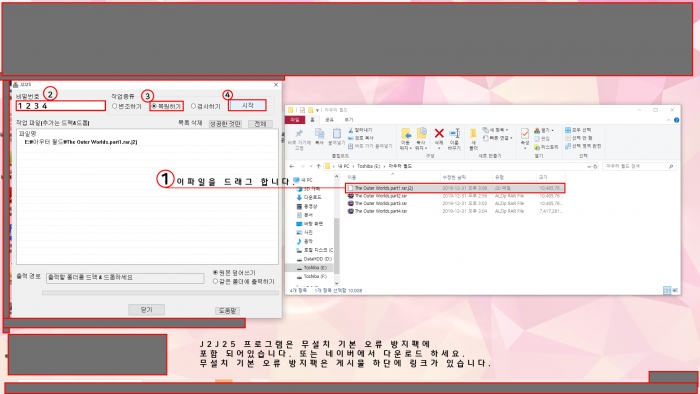
Task: Click the 출력 경로 output path field
Action: [125, 278]
